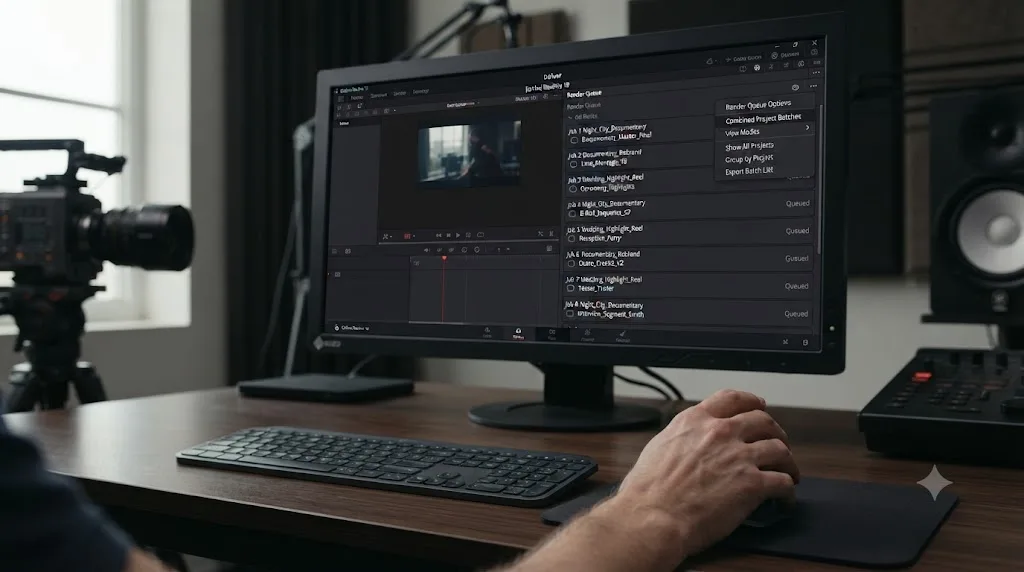Select Show All Projects menu item
The height and width of the screenshot is (572, 1024).
[749, 146]
